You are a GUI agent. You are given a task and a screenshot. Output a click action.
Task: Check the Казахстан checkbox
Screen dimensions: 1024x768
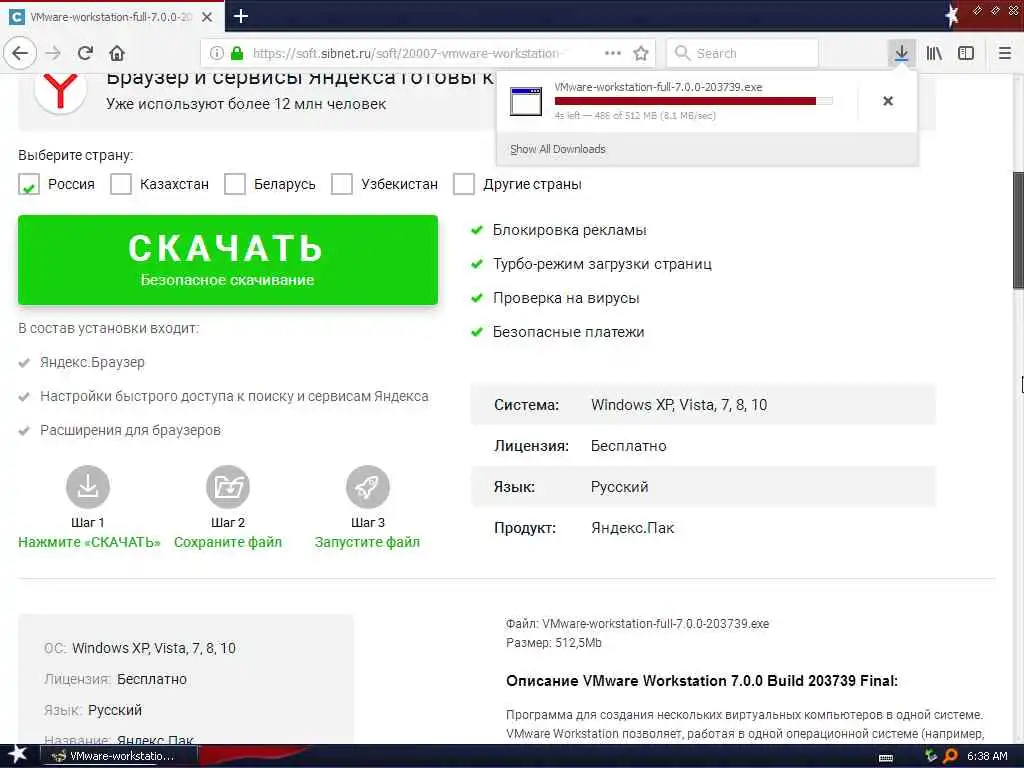point(121,184)
